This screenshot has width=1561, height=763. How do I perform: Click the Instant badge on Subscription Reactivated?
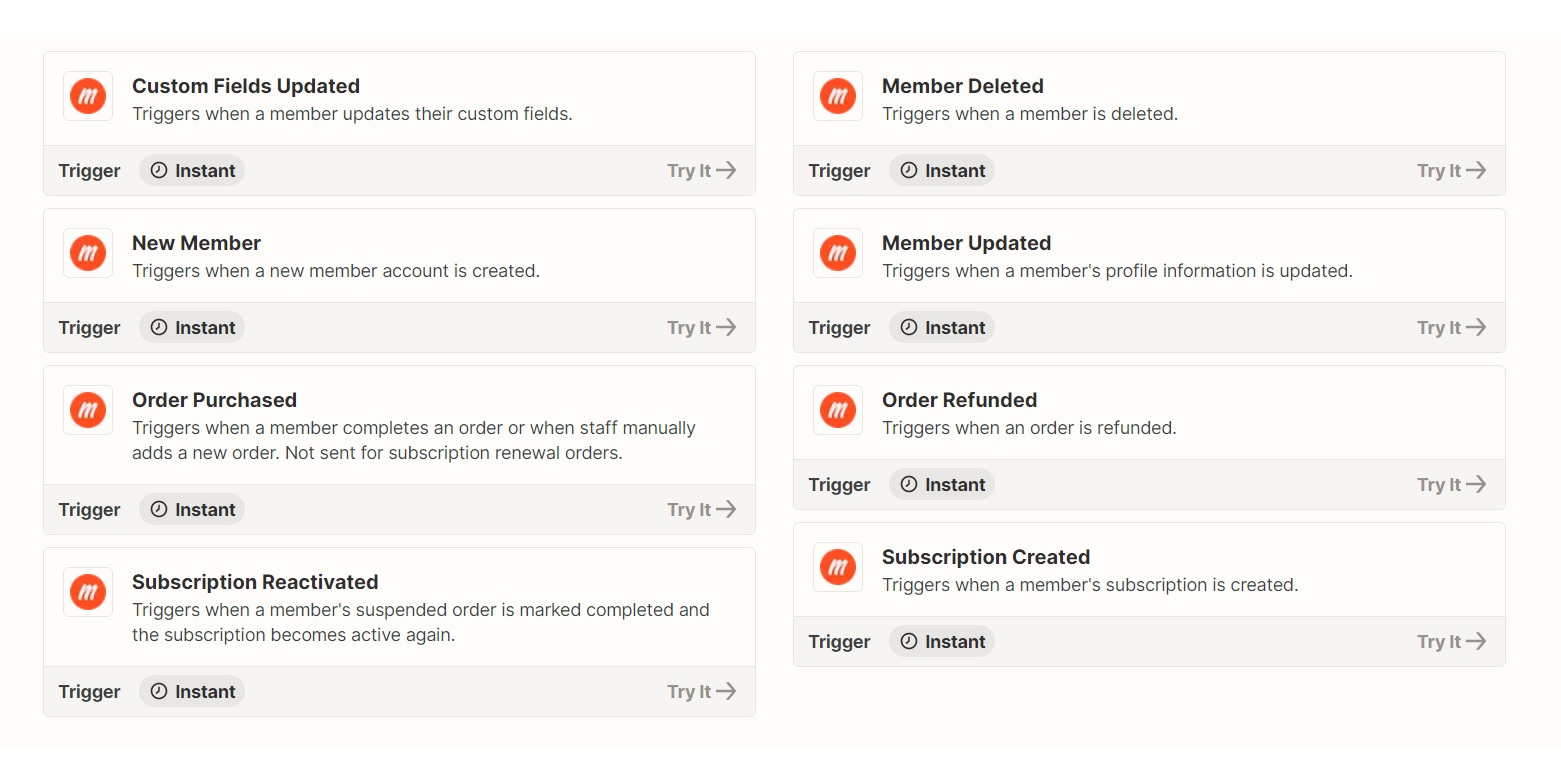coord(191,691)
